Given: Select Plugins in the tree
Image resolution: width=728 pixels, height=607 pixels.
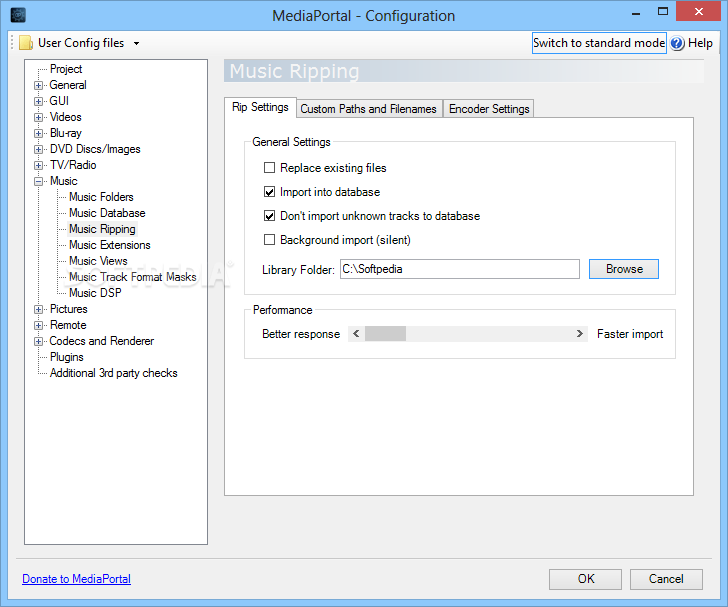Looking at the screenshot, I should (x=67, y=357).
